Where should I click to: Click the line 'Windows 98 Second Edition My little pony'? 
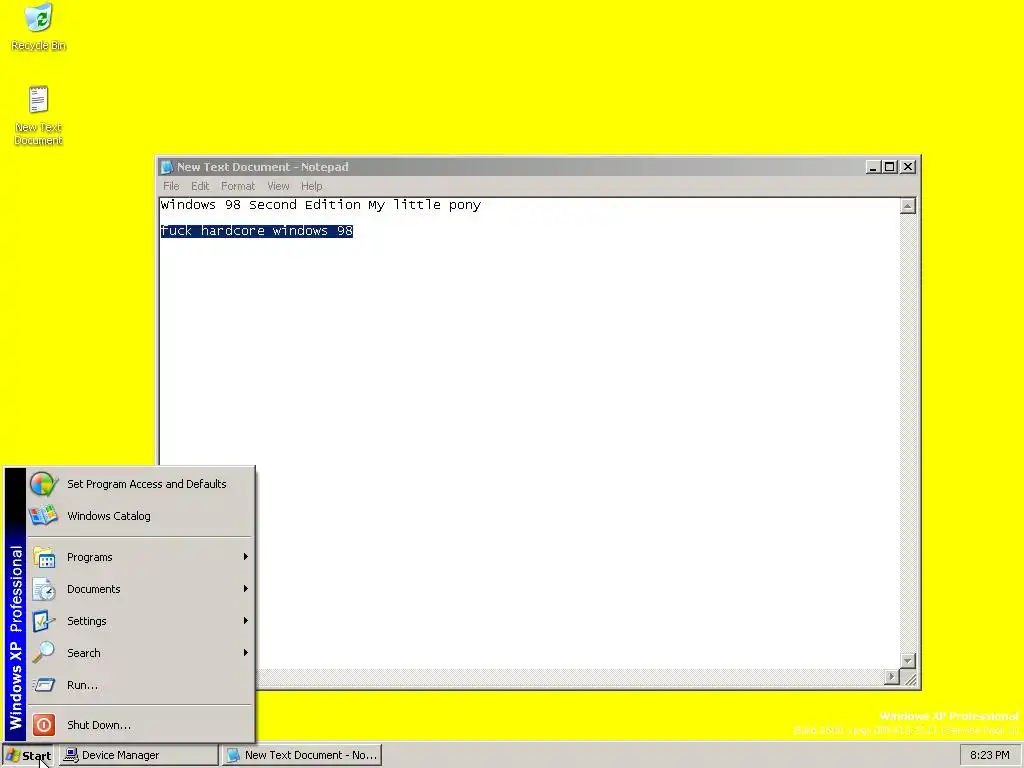coord(321,205)
